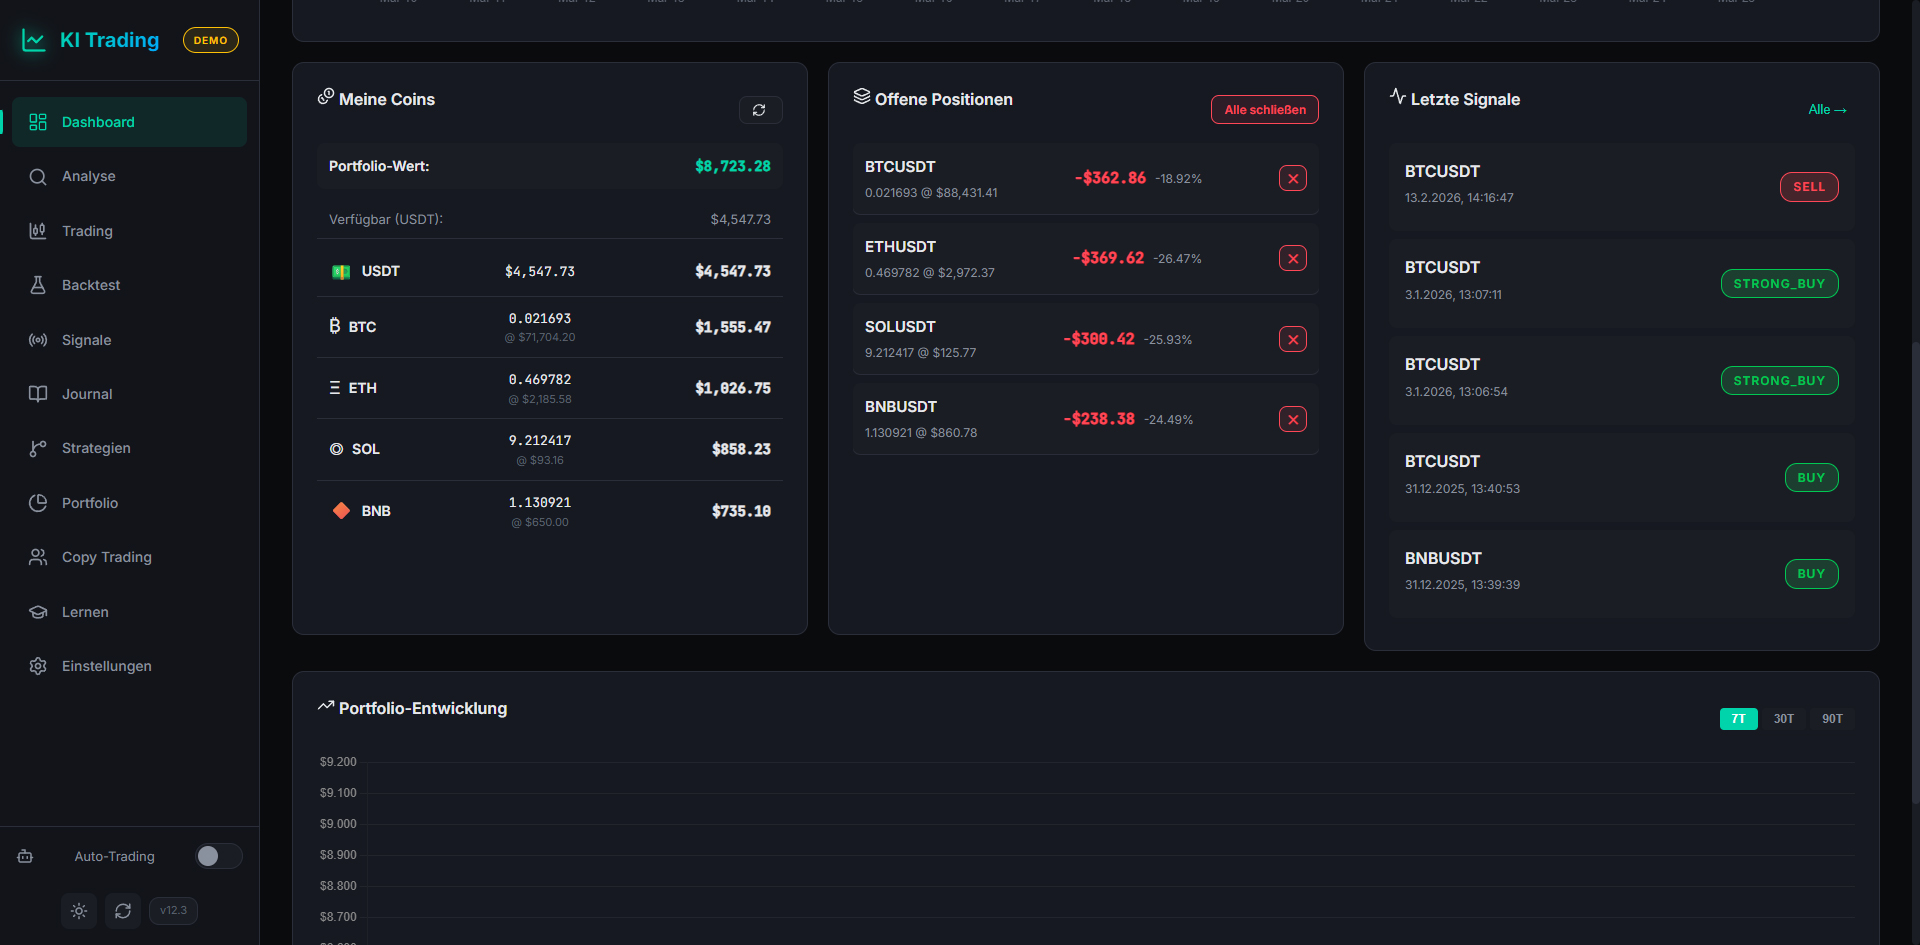Image resolution: width=1920 pixels, height=945 pixels.
Task: Click the KI Trading logo icon
Action: click(x=34, y=41)
